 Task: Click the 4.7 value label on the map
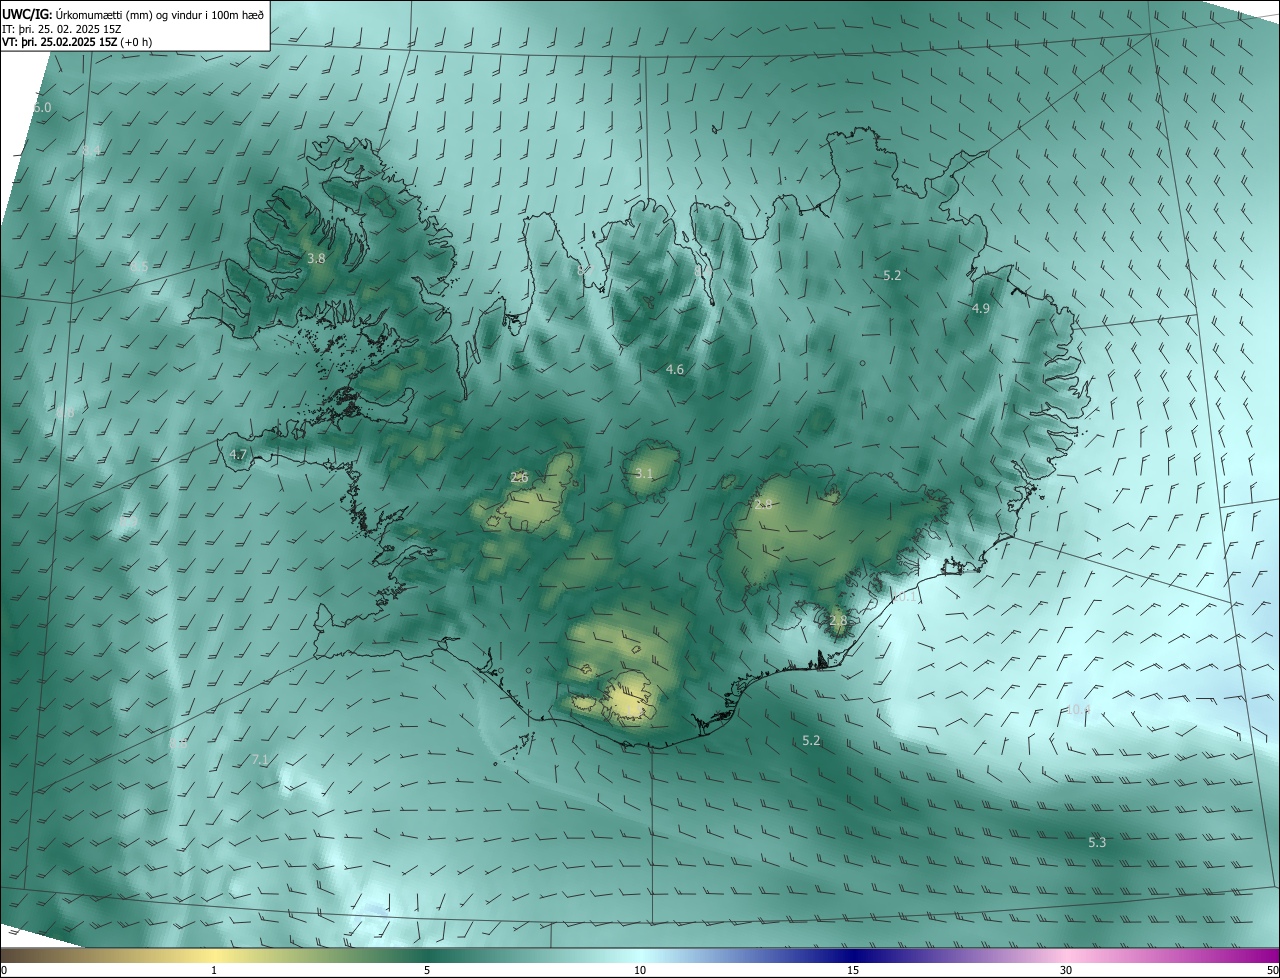tap(238, 454)
